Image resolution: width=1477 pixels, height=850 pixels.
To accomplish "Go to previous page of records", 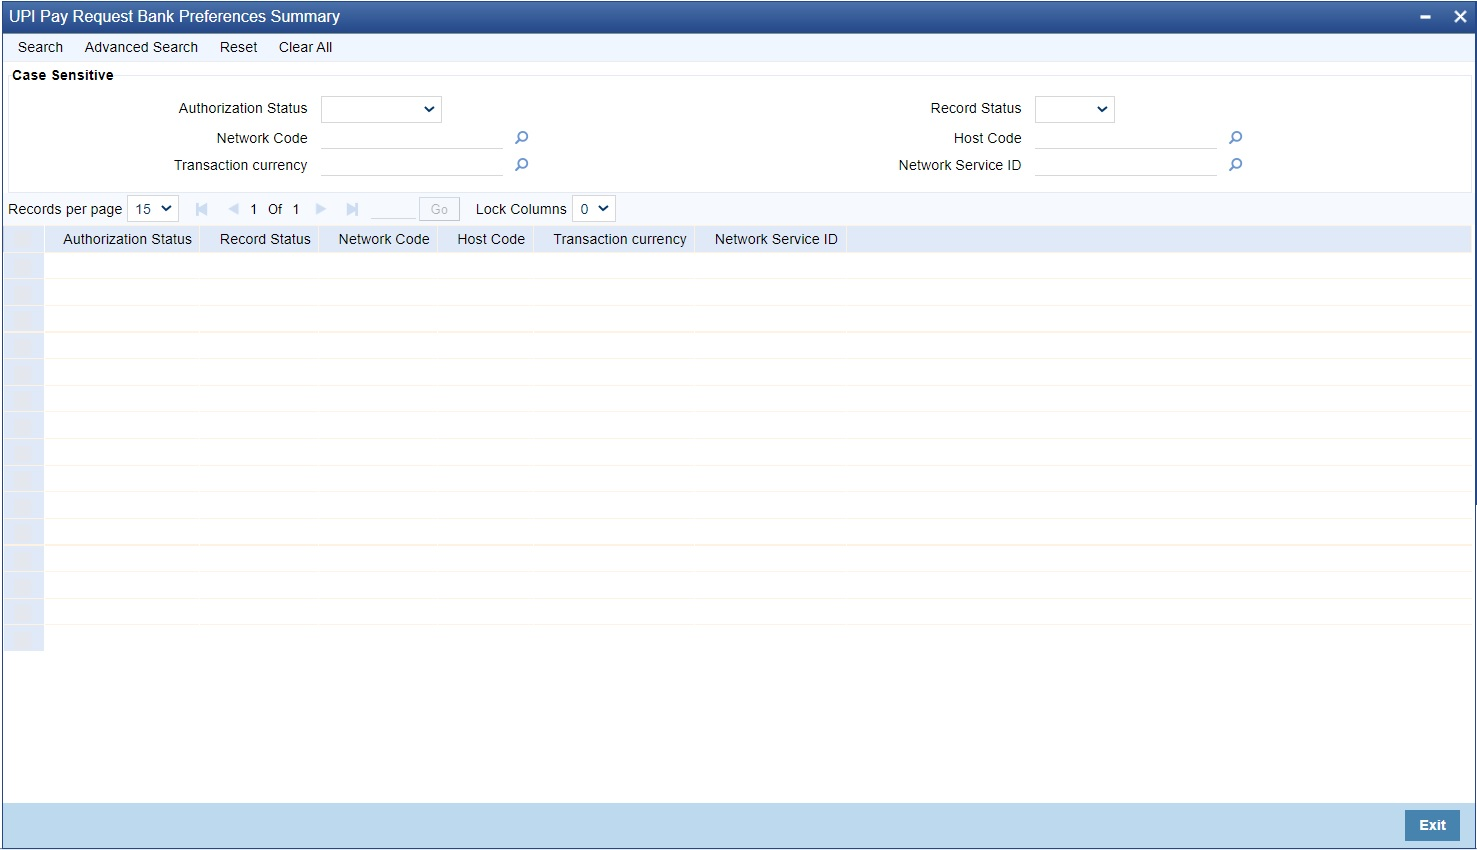I will pos(233,209).
